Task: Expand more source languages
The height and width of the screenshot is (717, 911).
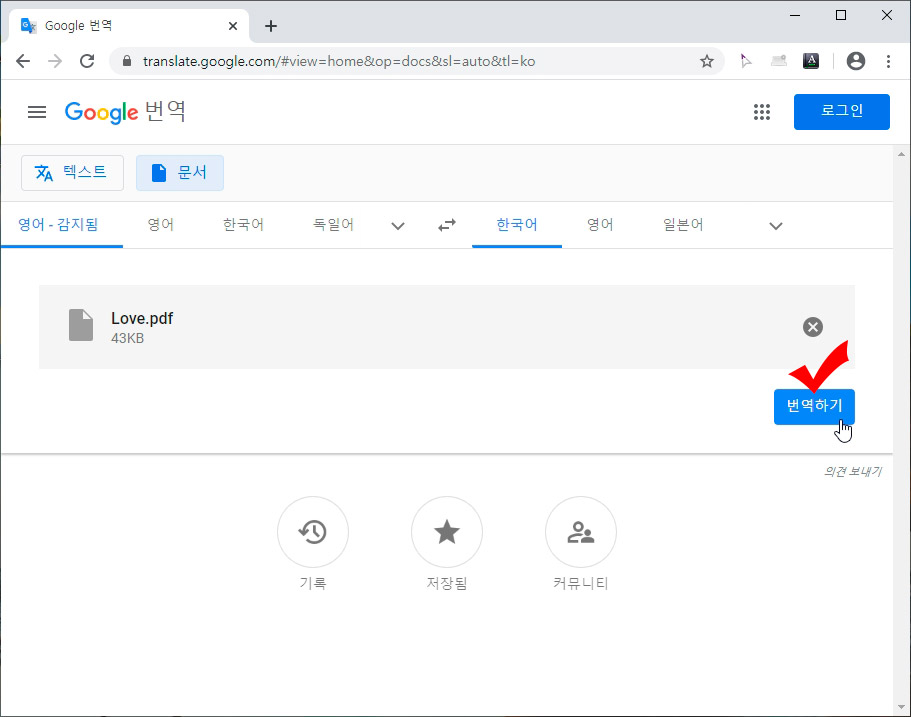Action: (x=397, y=225)
